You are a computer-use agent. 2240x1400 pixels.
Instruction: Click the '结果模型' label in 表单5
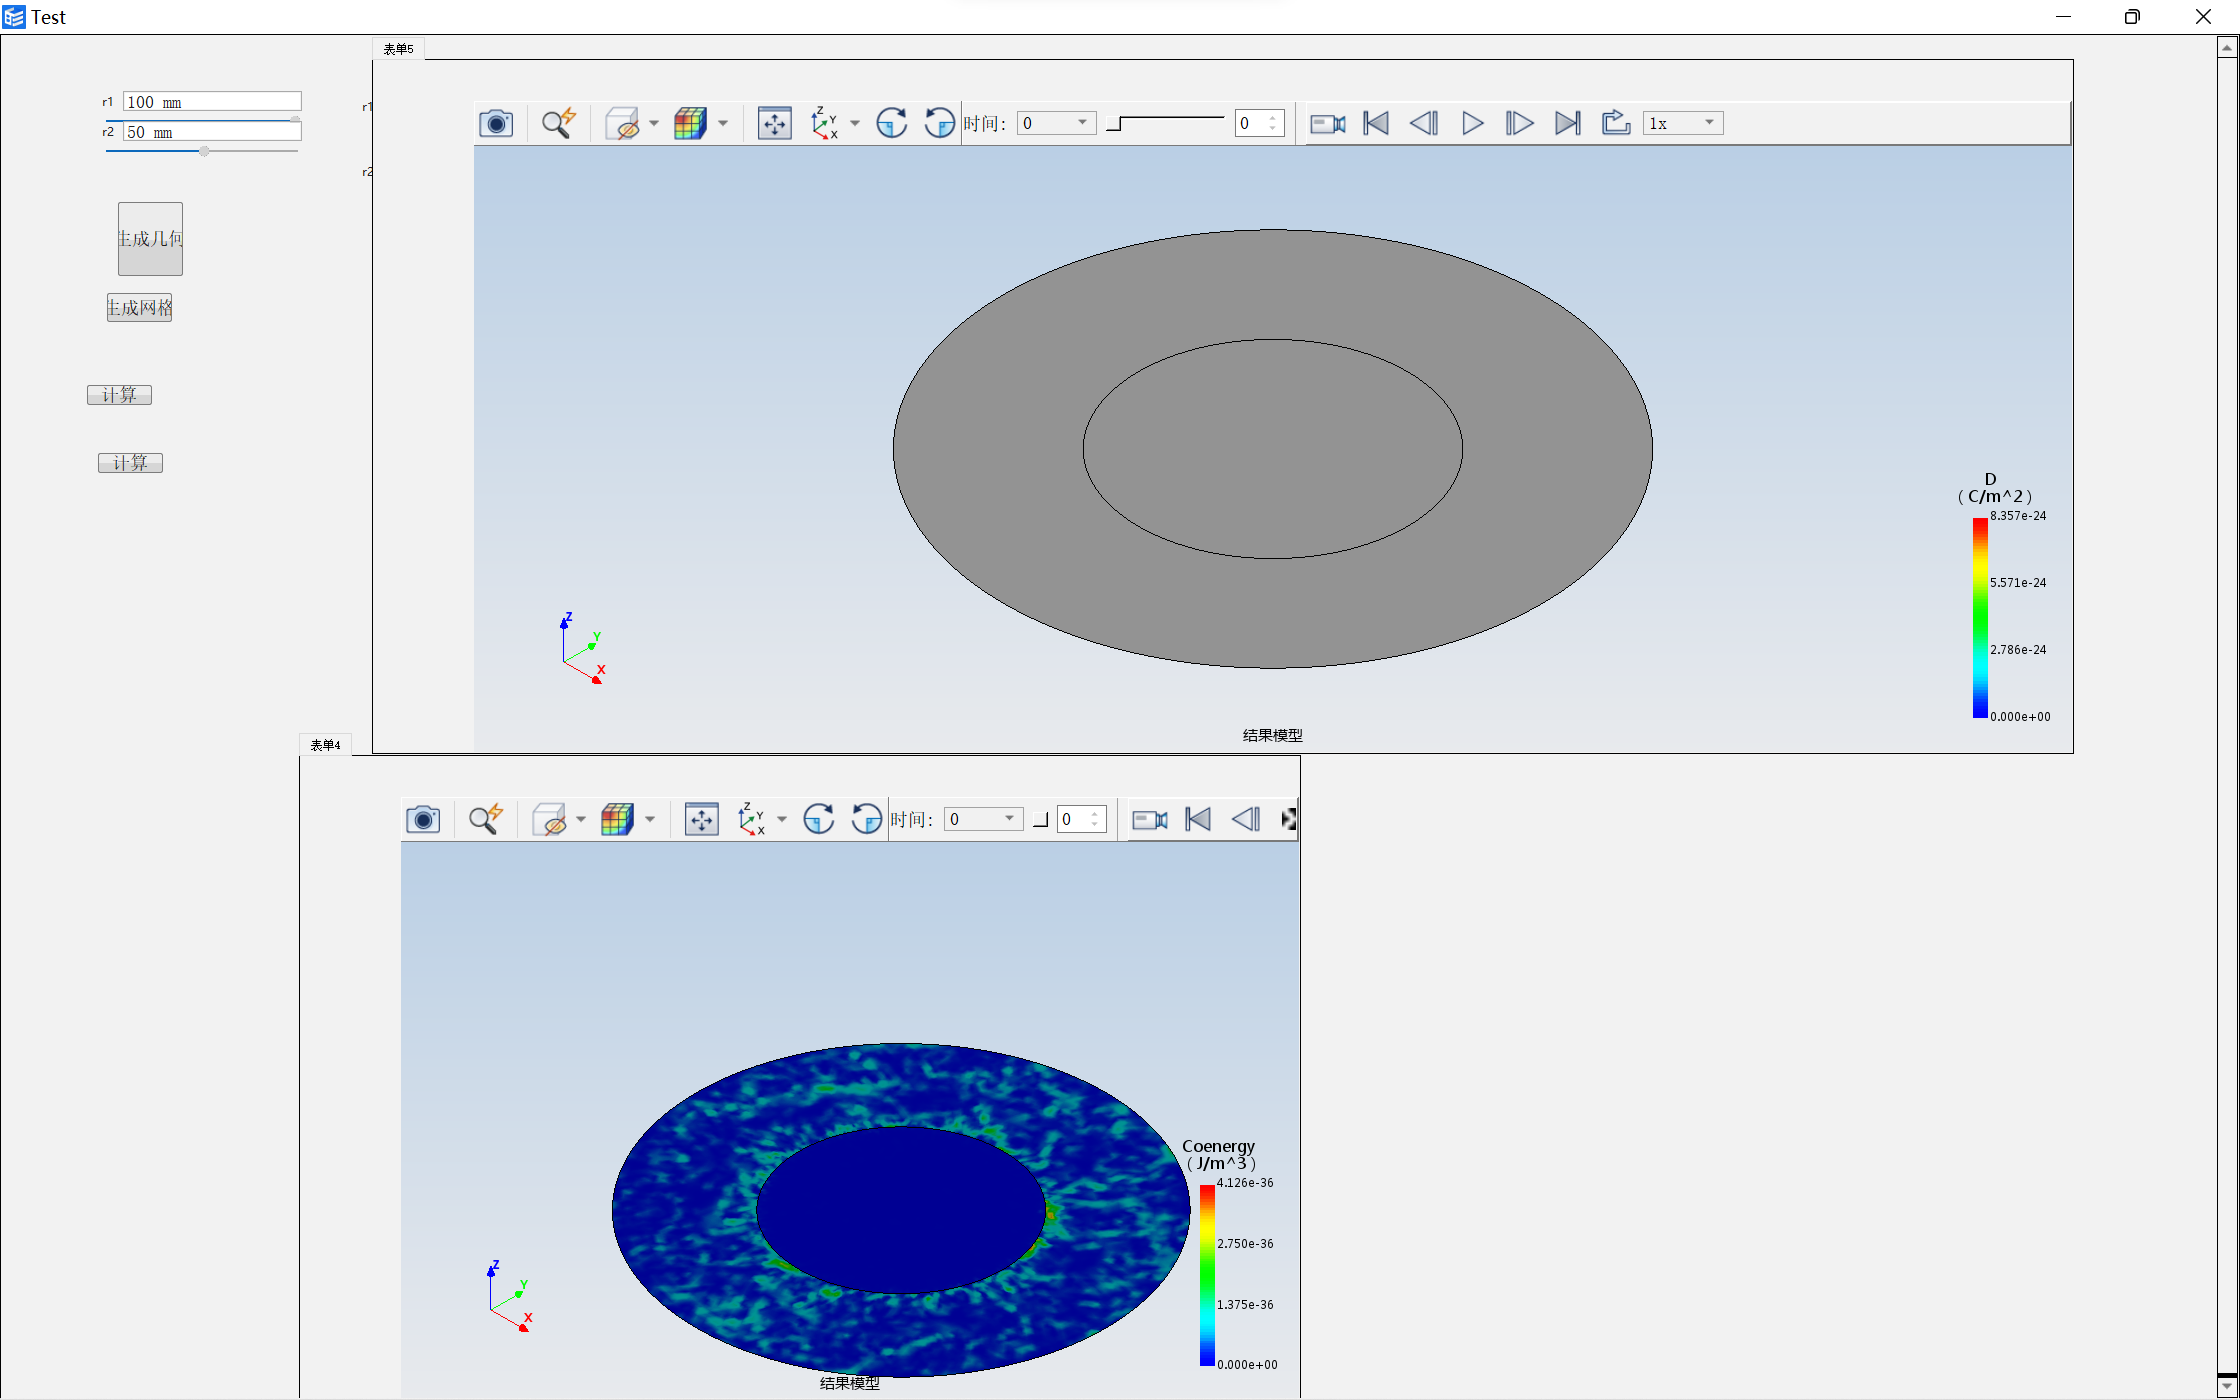point(1272,735)
